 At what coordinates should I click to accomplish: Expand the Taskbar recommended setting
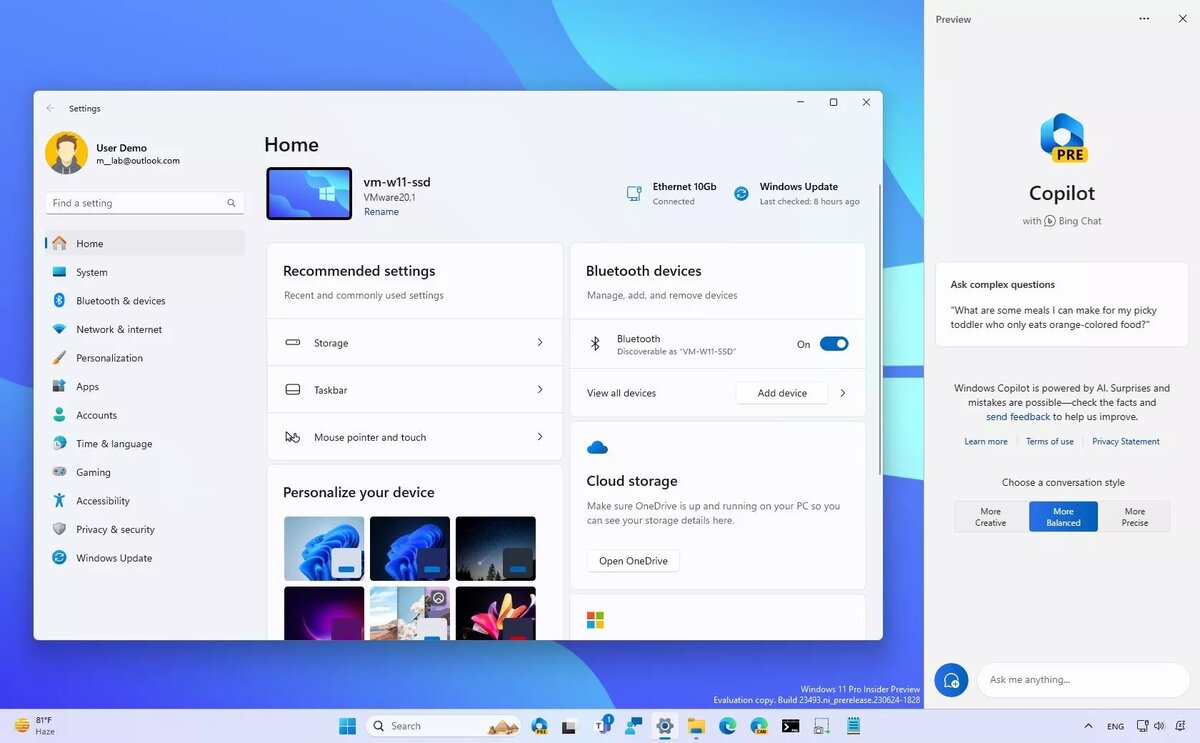(540, 389)
